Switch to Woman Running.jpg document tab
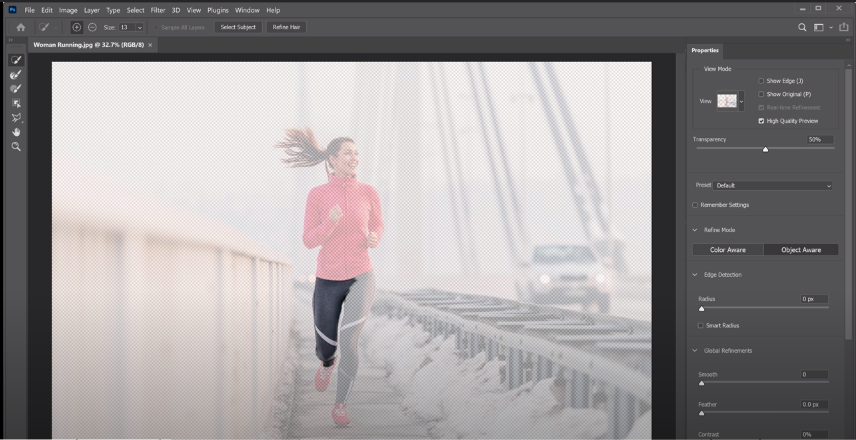This screenshot has height=440, width=856. 88,45
